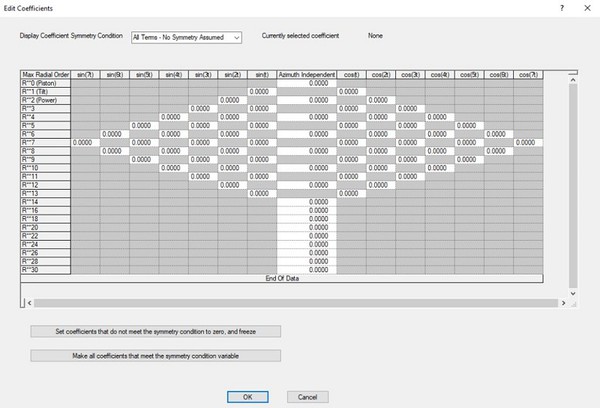Click the Max Radial Order header cell

click(x=45, y=75)
